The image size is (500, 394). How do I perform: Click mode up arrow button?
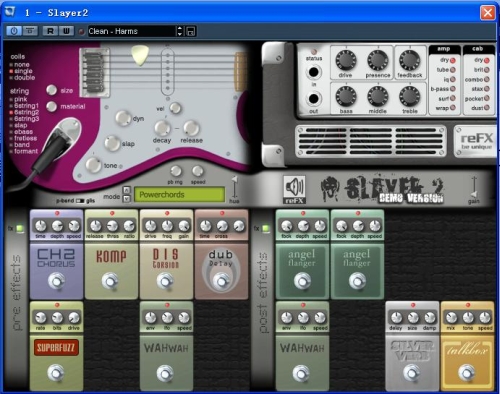126,190
